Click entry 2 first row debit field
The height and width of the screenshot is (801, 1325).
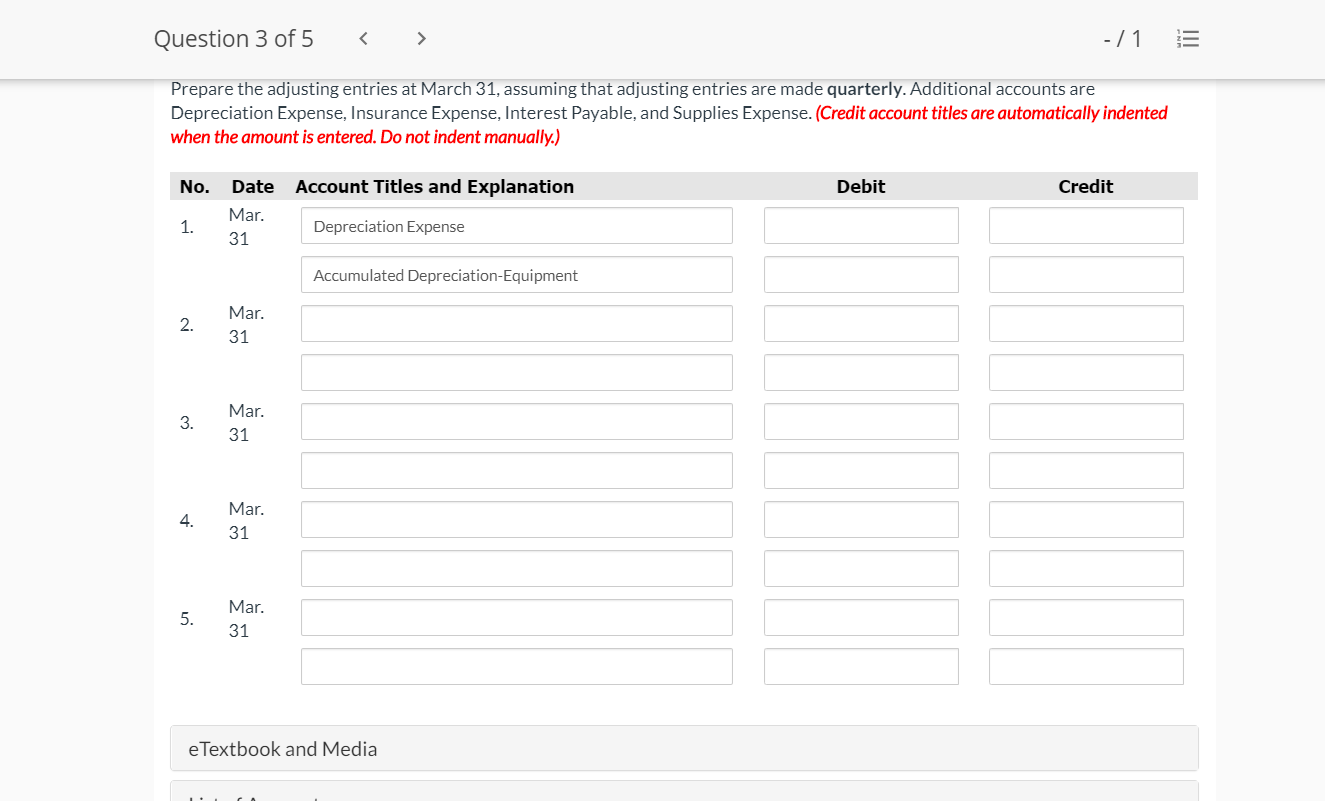(x=861, y=324)
